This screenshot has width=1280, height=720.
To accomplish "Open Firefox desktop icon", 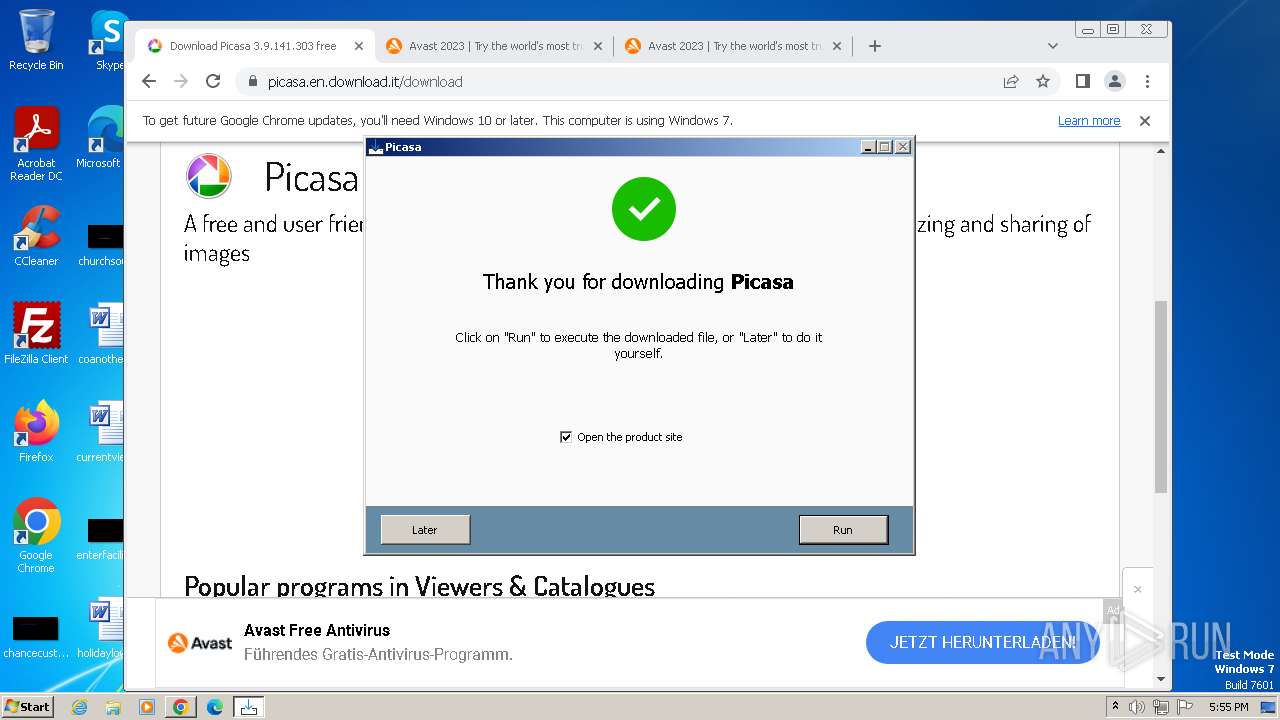I will coord(36,432).
